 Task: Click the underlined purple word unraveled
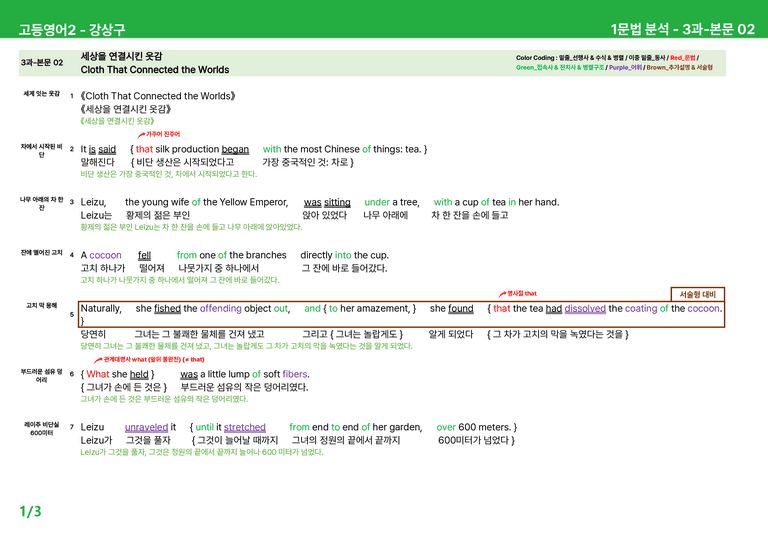coord(146,427)
